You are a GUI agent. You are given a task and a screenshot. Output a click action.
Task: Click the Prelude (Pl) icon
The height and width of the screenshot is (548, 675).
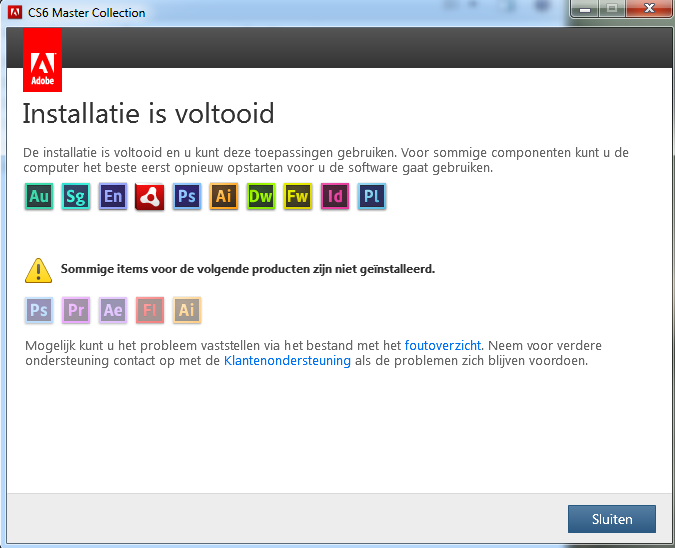coord(372,196)
